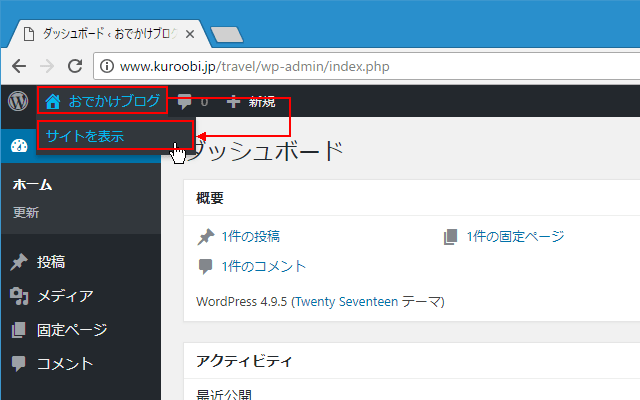The height and width of the screenshot is (400, 640).
Task: Select サイトを表示 from the dropdown
Action: tap(115, 135)
